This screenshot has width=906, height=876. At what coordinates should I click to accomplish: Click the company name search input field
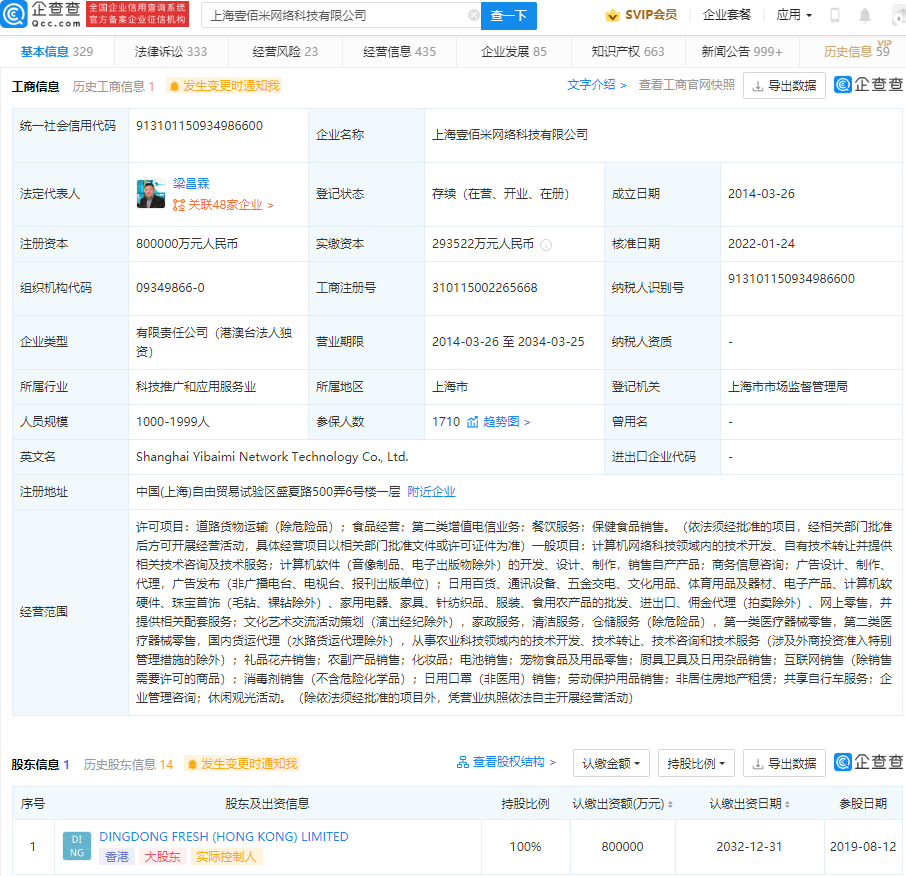click(330, 16)
